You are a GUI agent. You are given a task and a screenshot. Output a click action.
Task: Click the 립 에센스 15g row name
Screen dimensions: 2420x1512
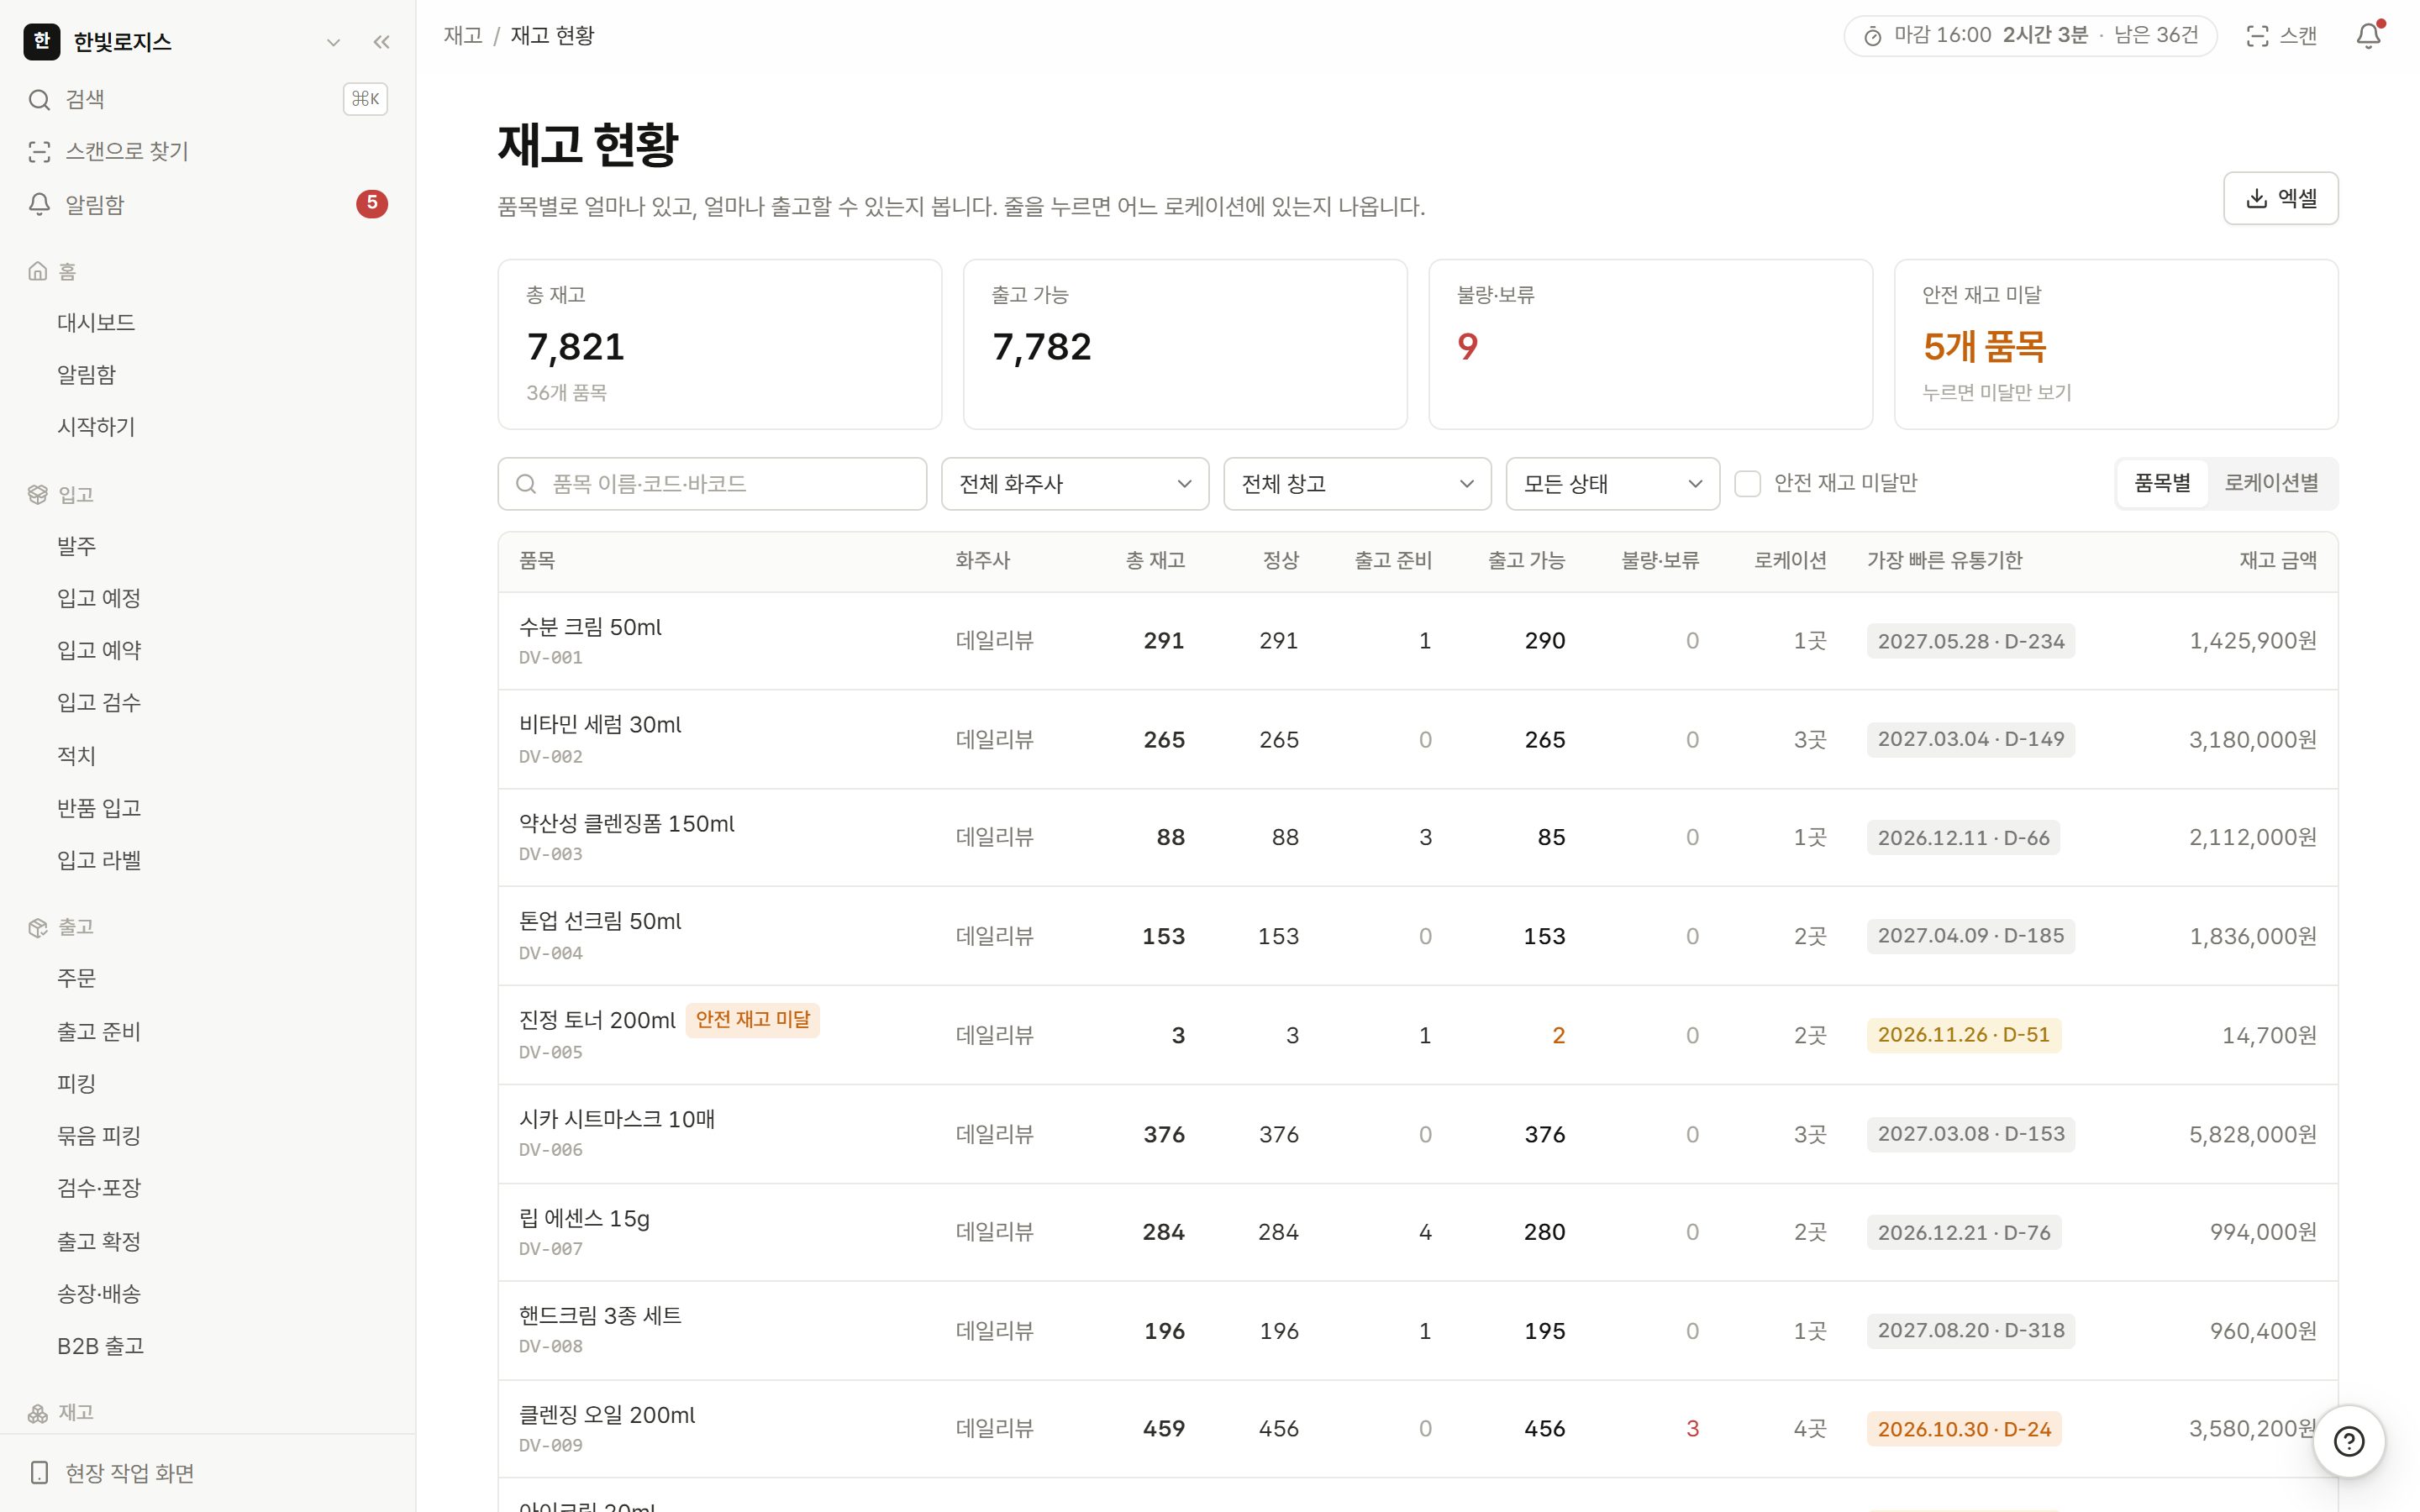click(x=584, y=1218)
